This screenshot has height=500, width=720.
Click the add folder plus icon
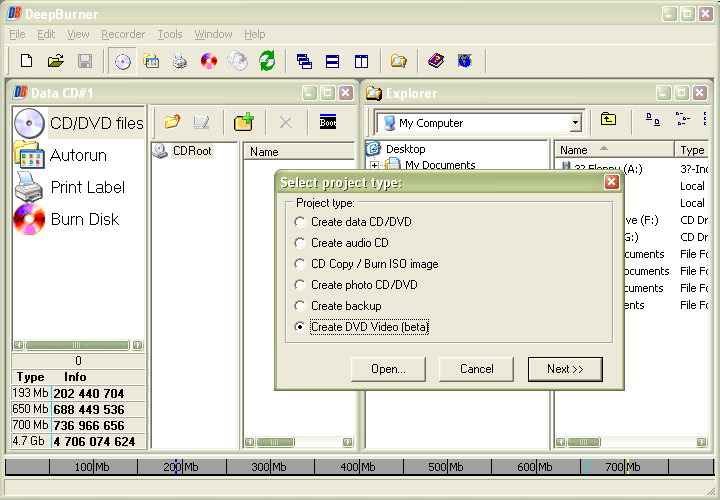(x=243, y=122)
